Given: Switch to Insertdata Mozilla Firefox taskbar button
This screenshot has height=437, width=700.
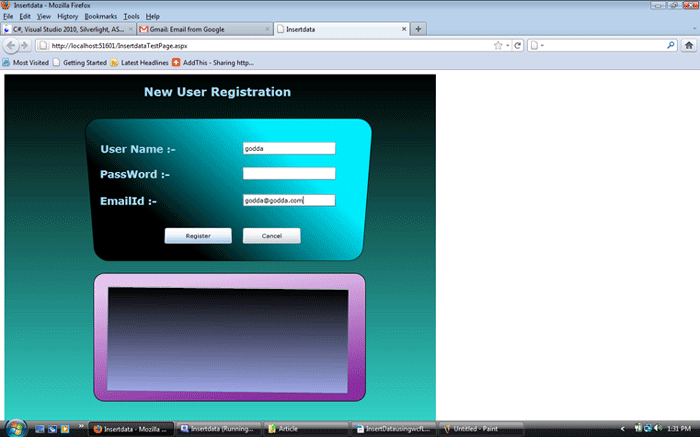Looking at the screenshot, I should [131, 429].
